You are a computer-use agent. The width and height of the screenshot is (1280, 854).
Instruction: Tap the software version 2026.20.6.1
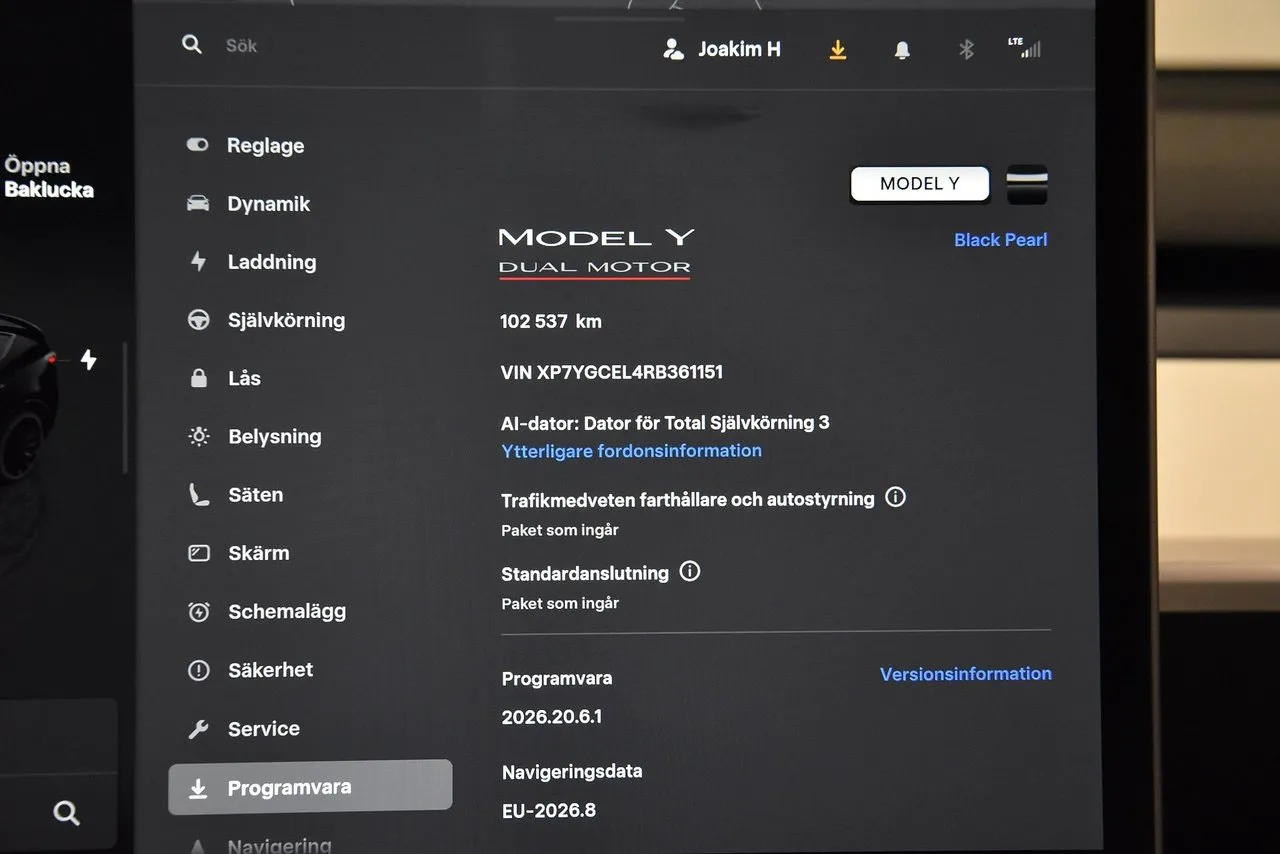point(552,717)
